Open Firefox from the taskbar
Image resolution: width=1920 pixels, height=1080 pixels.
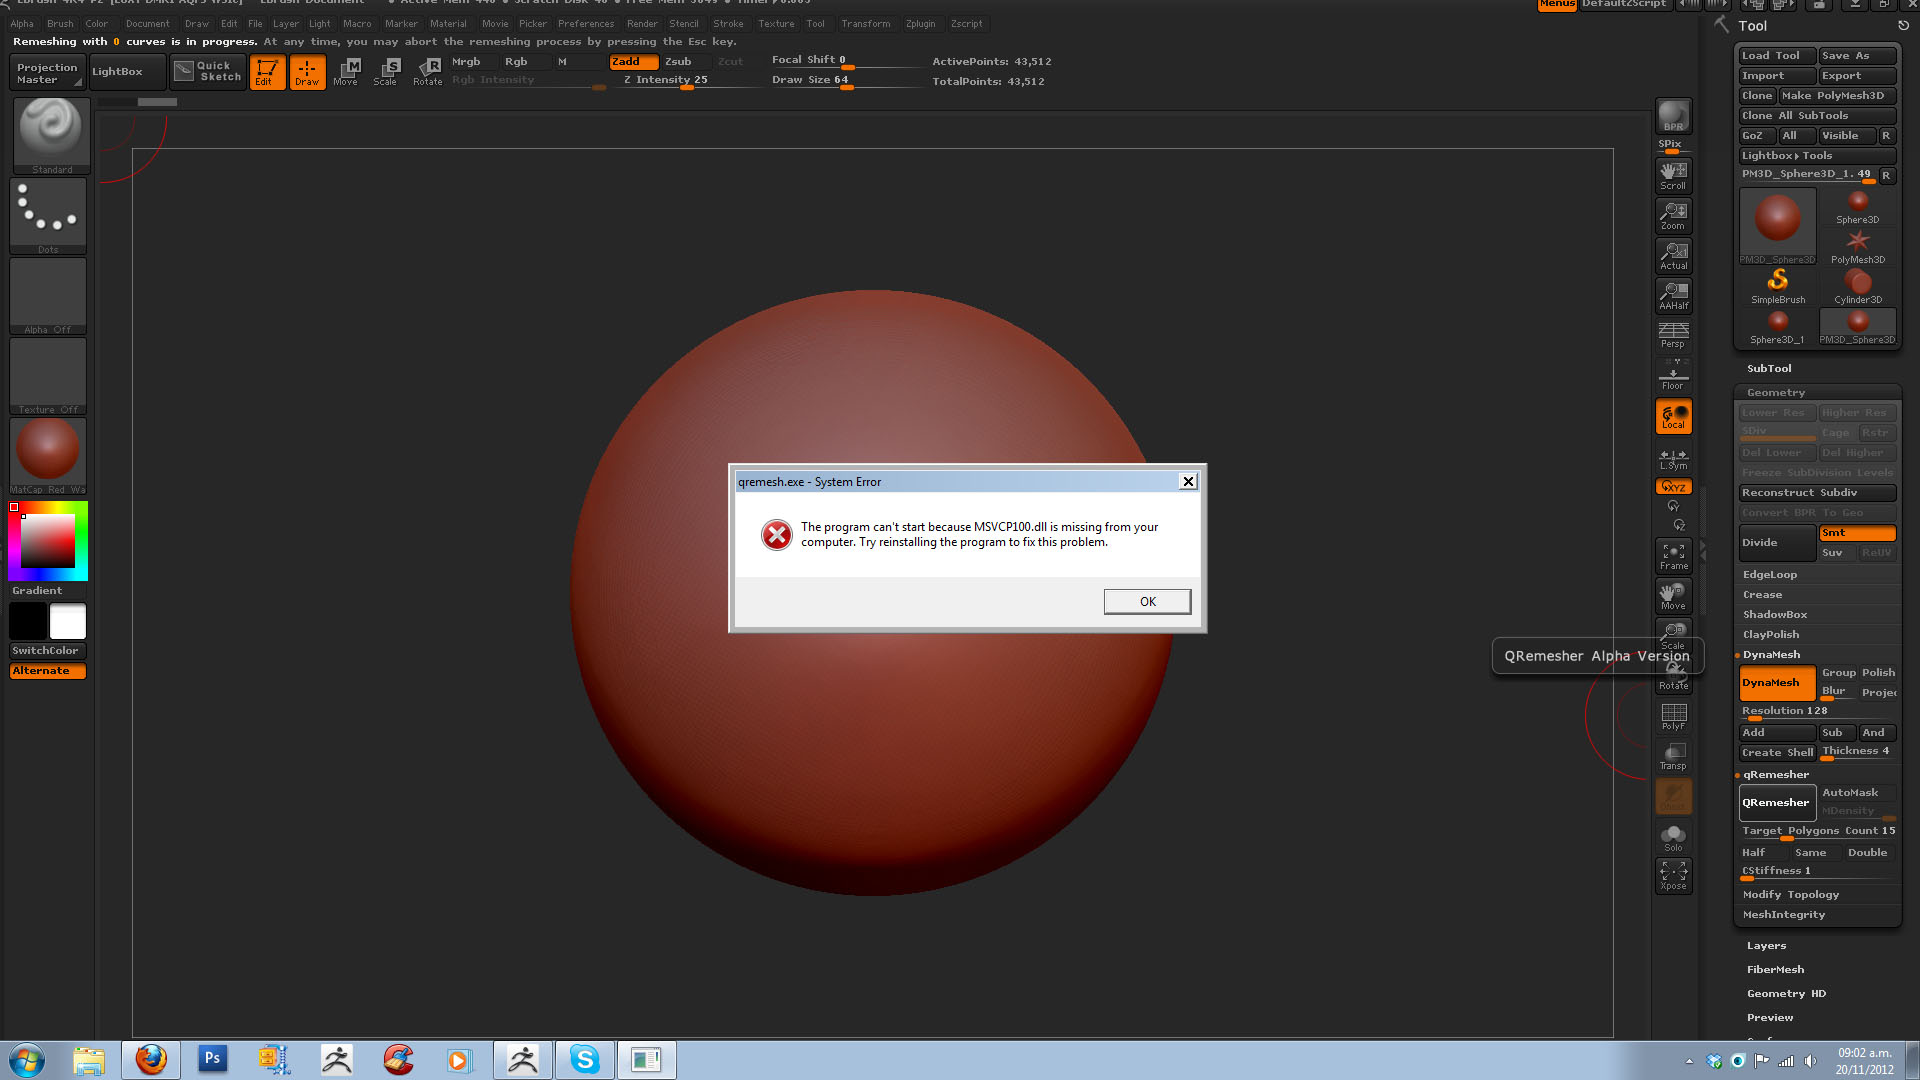tap(151, 1060)
